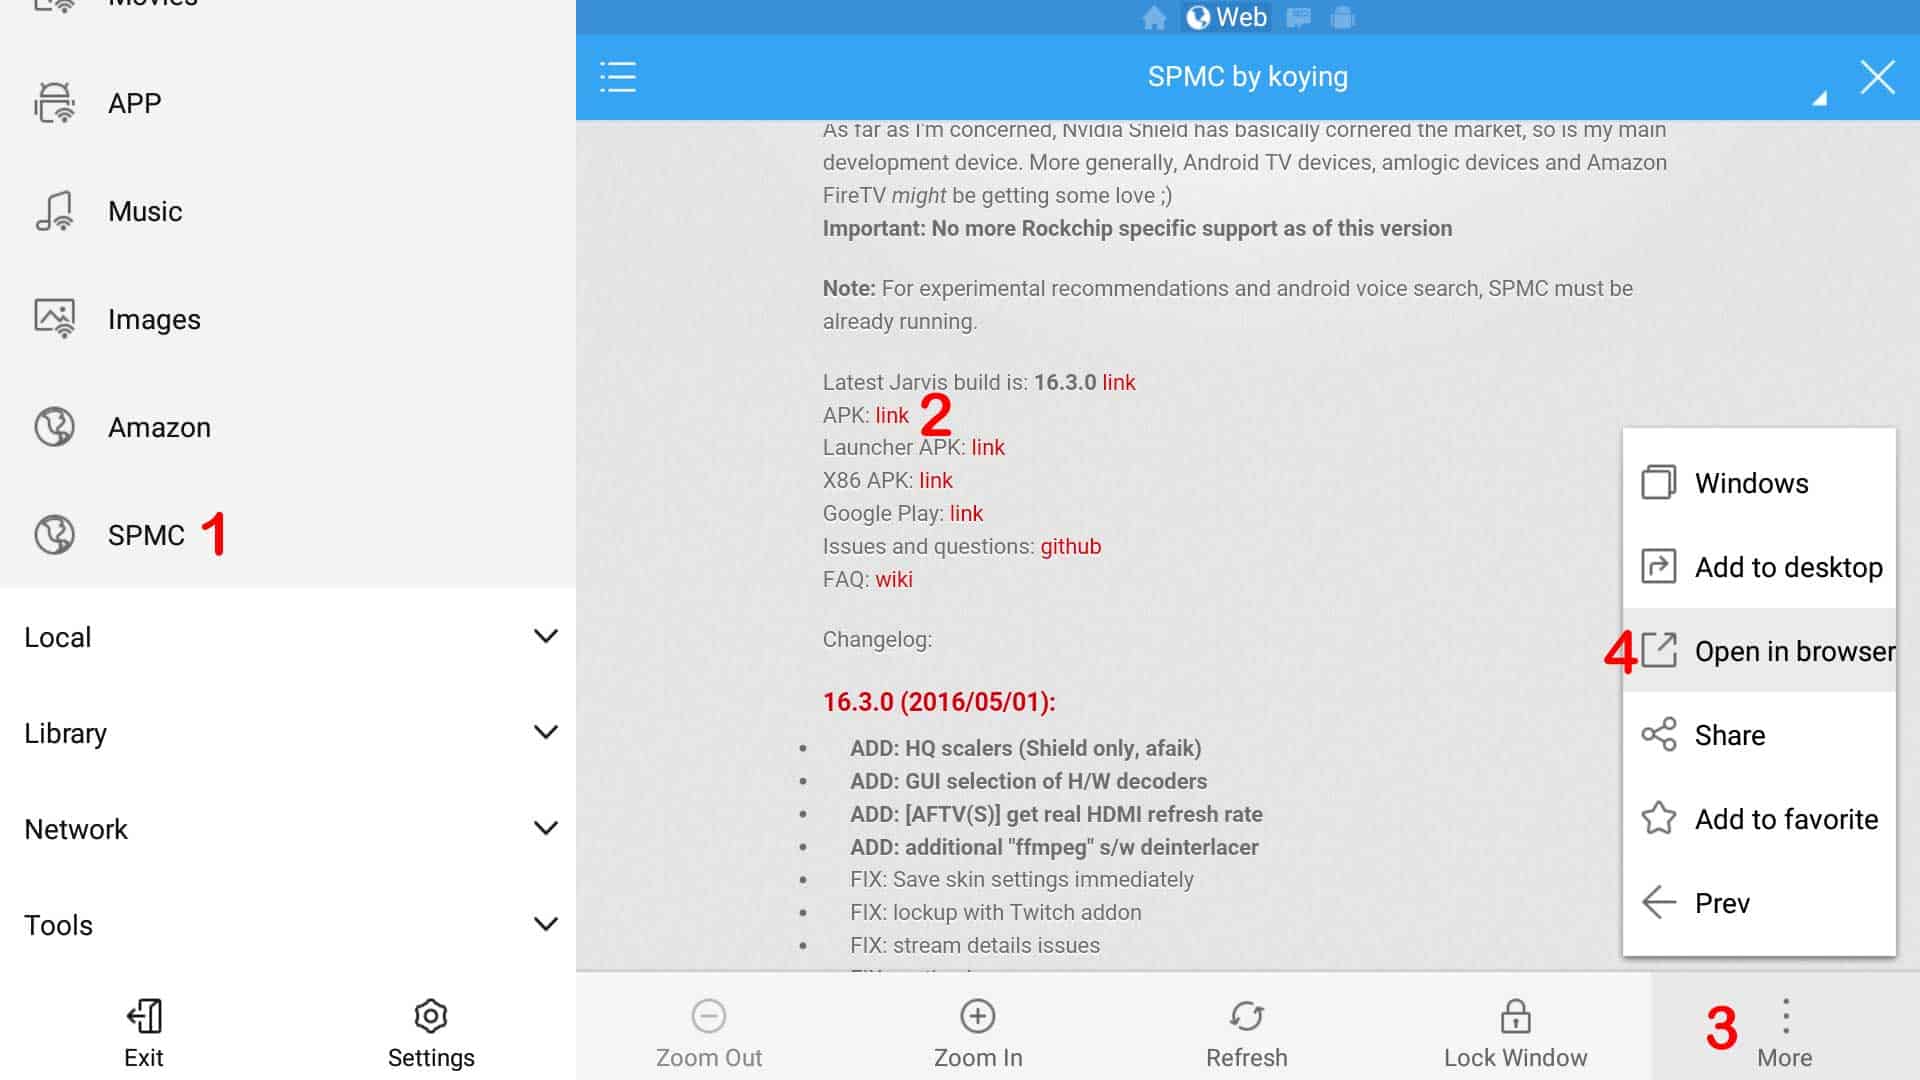Click the APK download link
This screenshot has height=1080, width=1920.
pyautogui.click(x=893, y=414)
